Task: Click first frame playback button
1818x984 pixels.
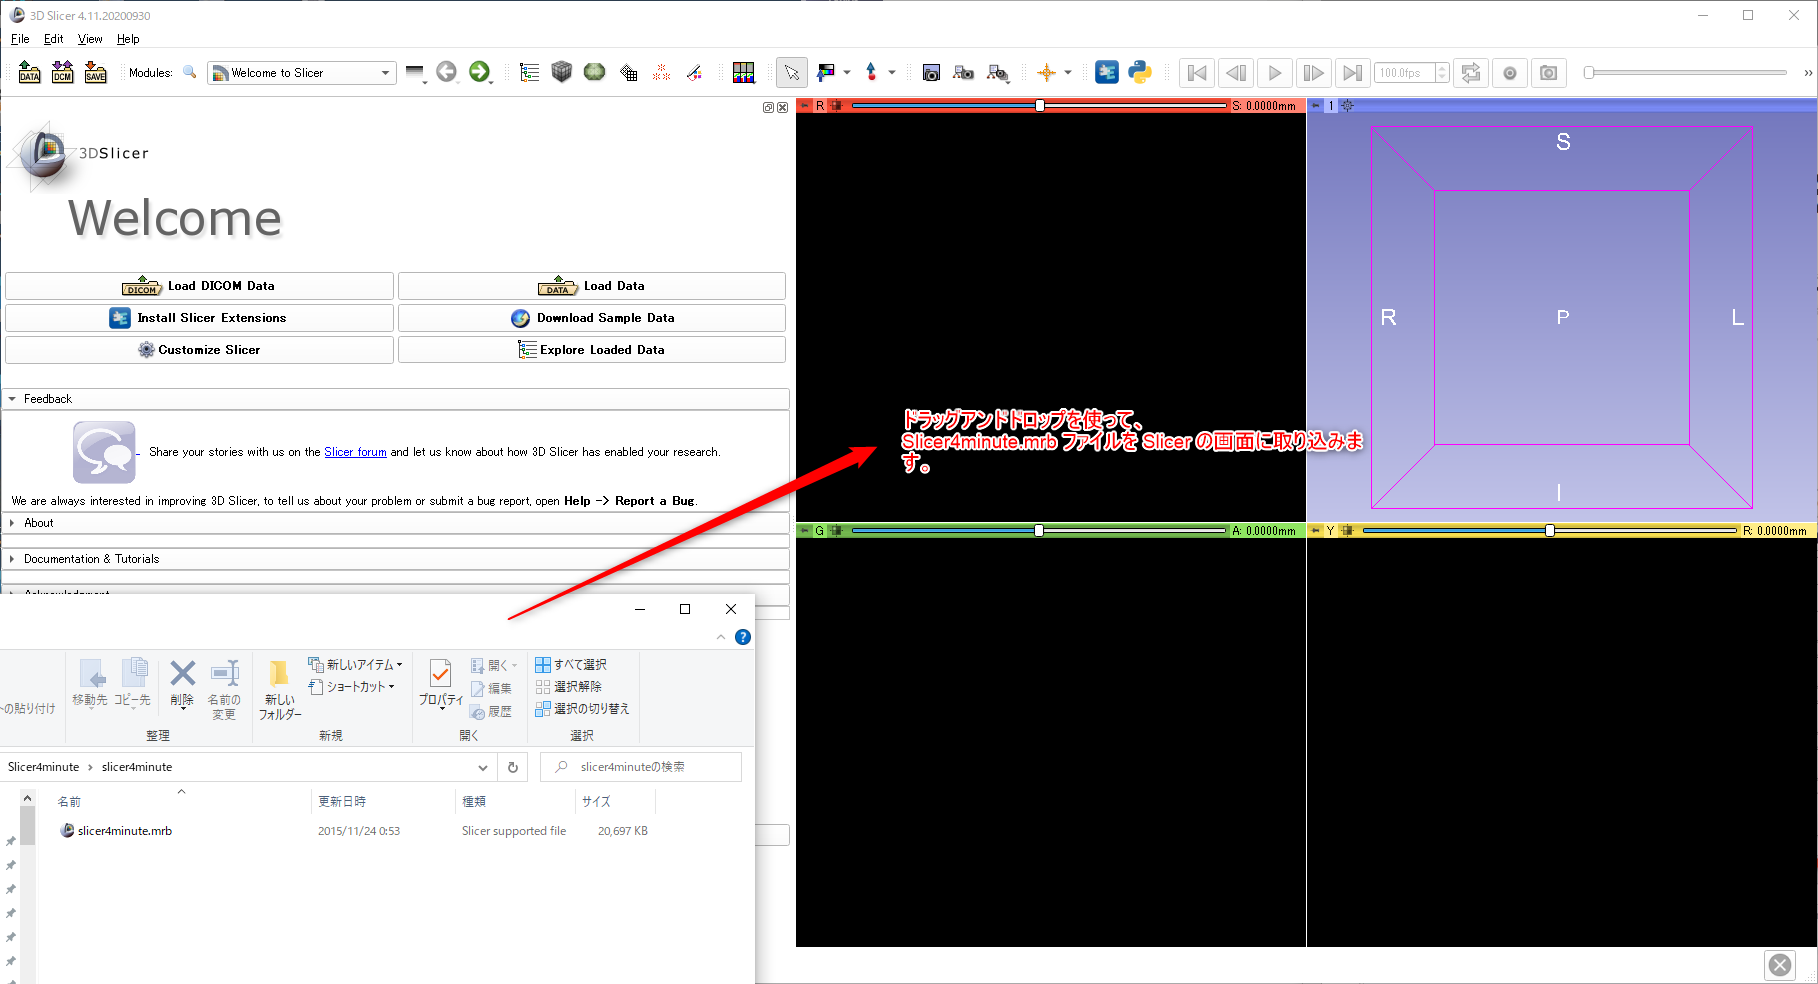Action: coord(1197,72)
